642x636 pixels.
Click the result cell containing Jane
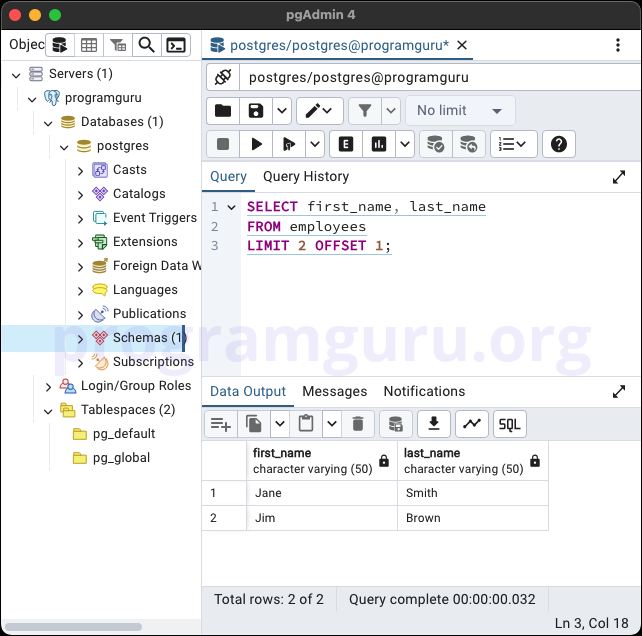[322, 493]
